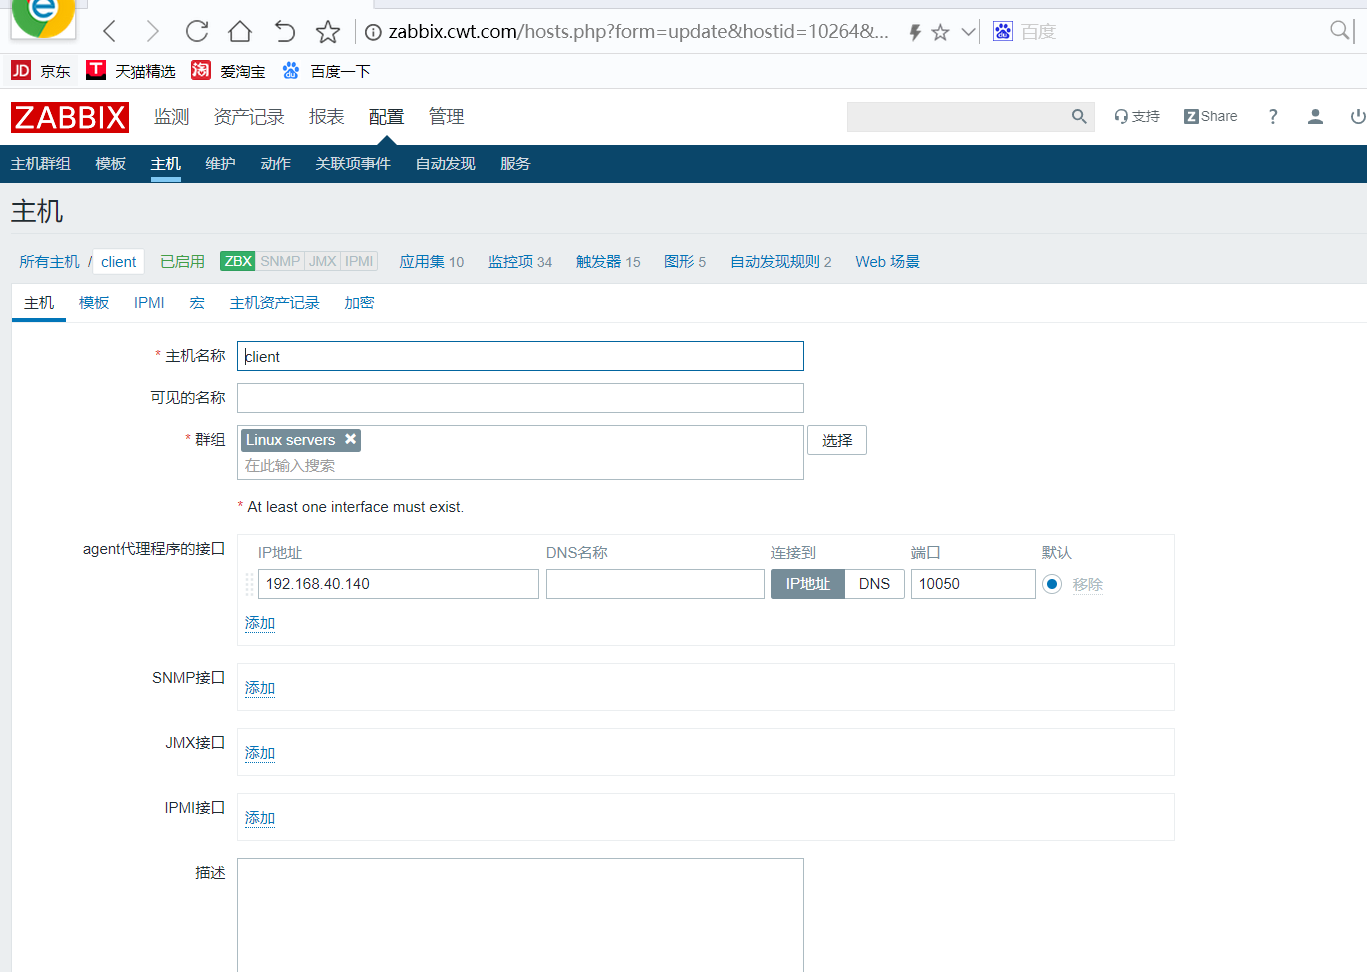Click the SNMP availability badge

pyautogui.click(x=280, y=261)
